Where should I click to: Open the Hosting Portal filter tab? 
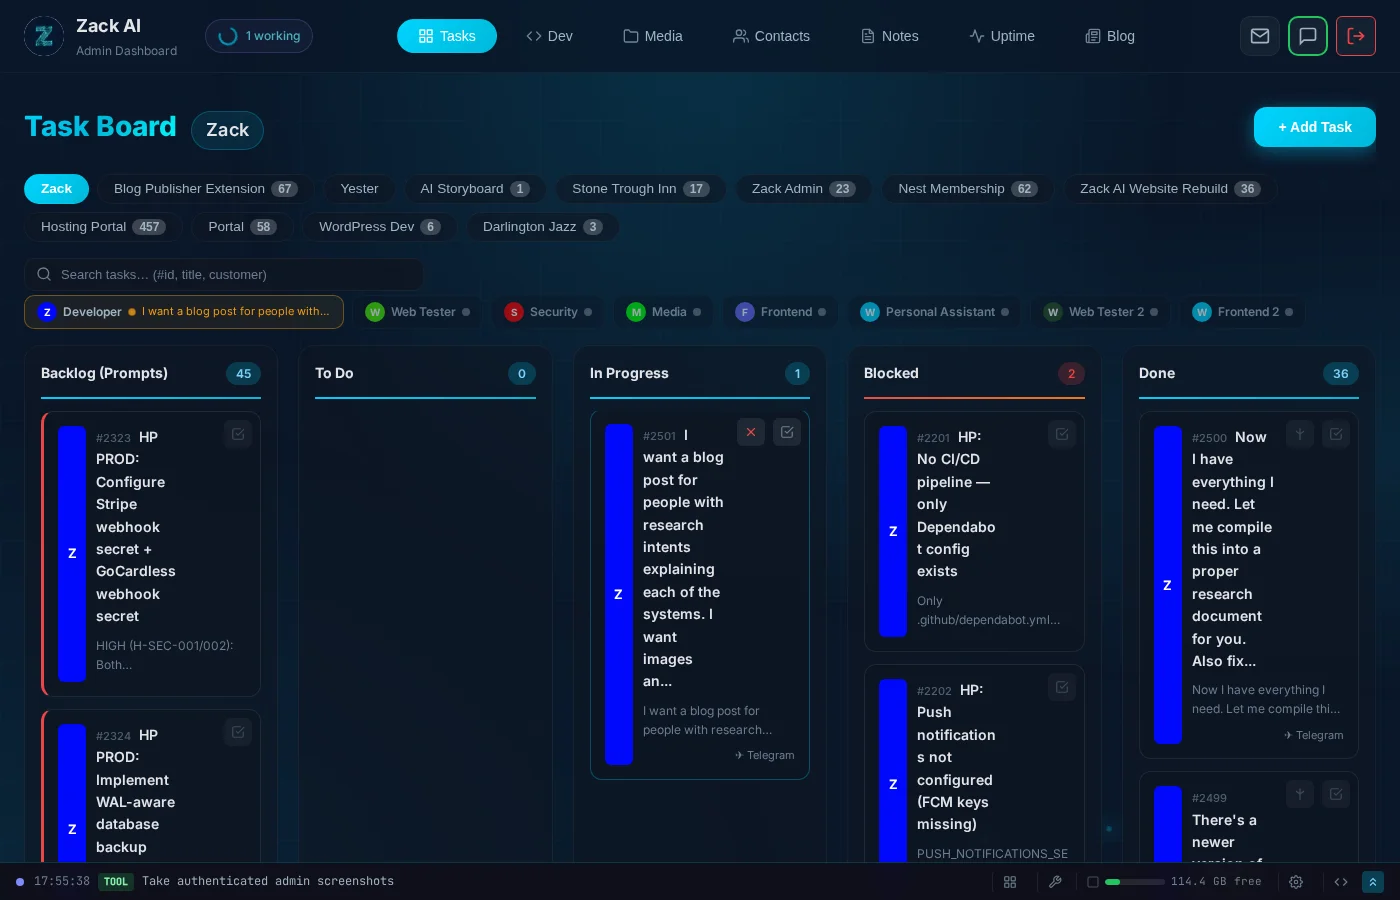click(x=102, y=227)
